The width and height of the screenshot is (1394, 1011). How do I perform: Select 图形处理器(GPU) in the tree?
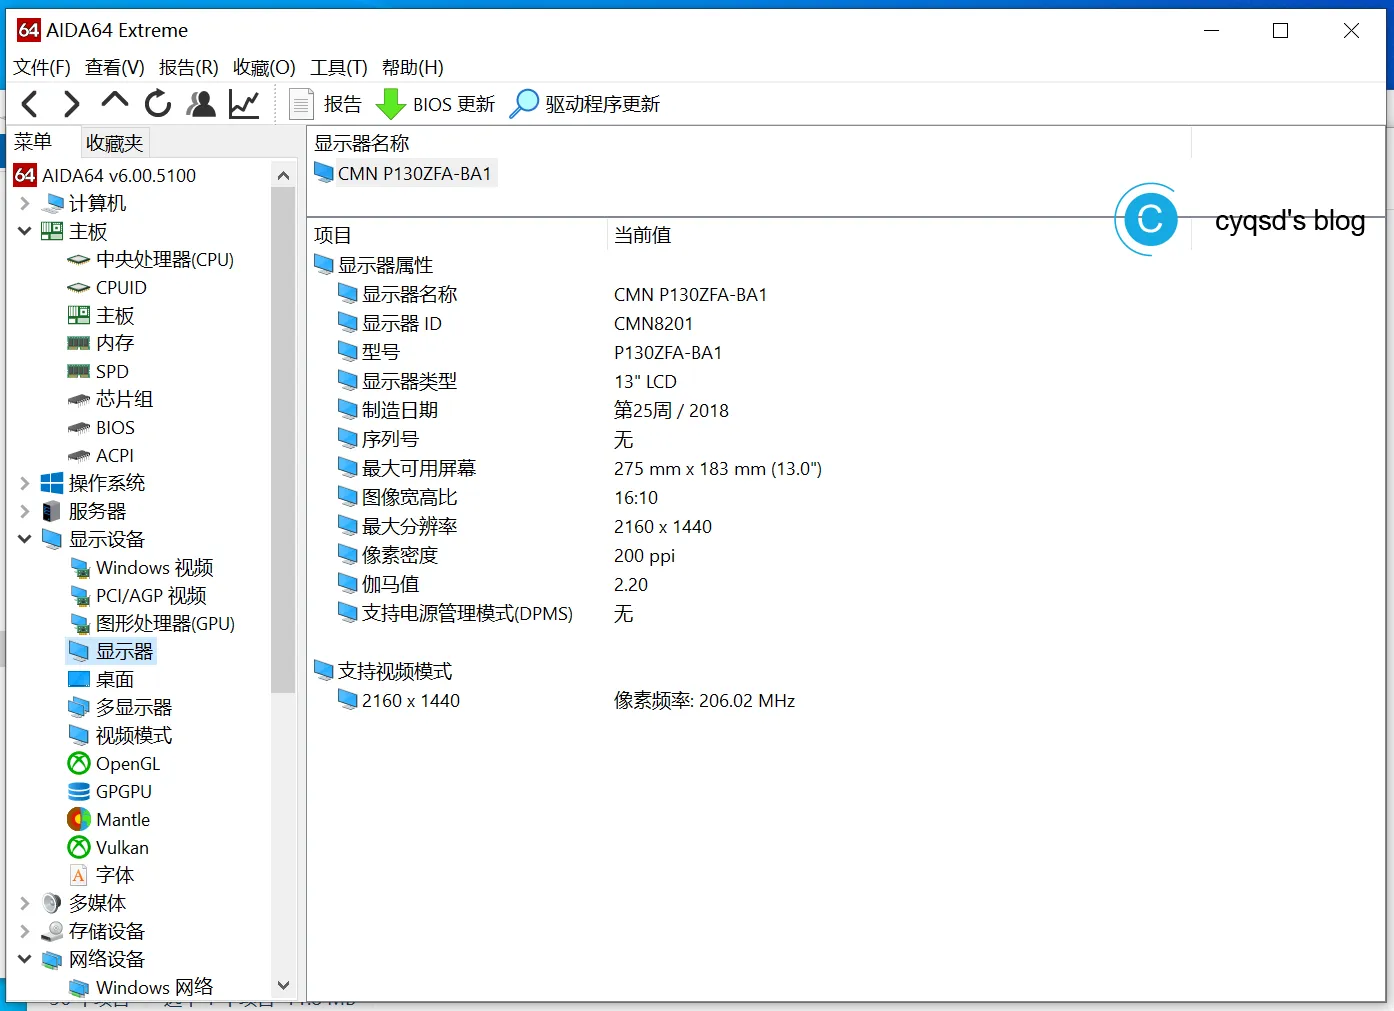point(152,624)
